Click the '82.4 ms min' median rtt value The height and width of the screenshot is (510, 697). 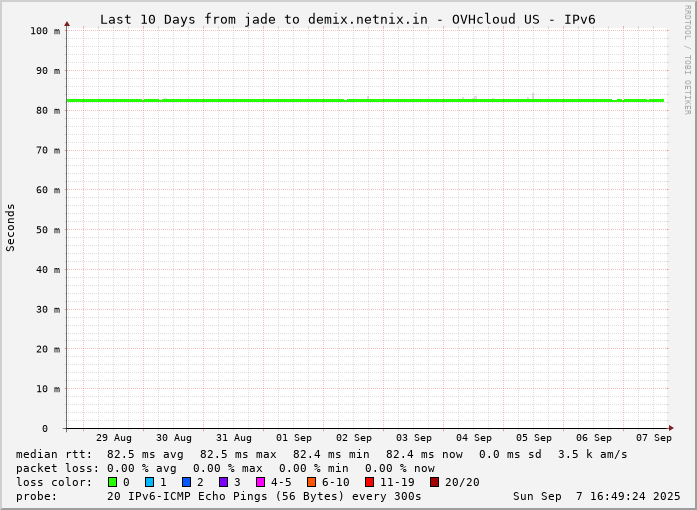pyautogui.click(x=331, y=454)
